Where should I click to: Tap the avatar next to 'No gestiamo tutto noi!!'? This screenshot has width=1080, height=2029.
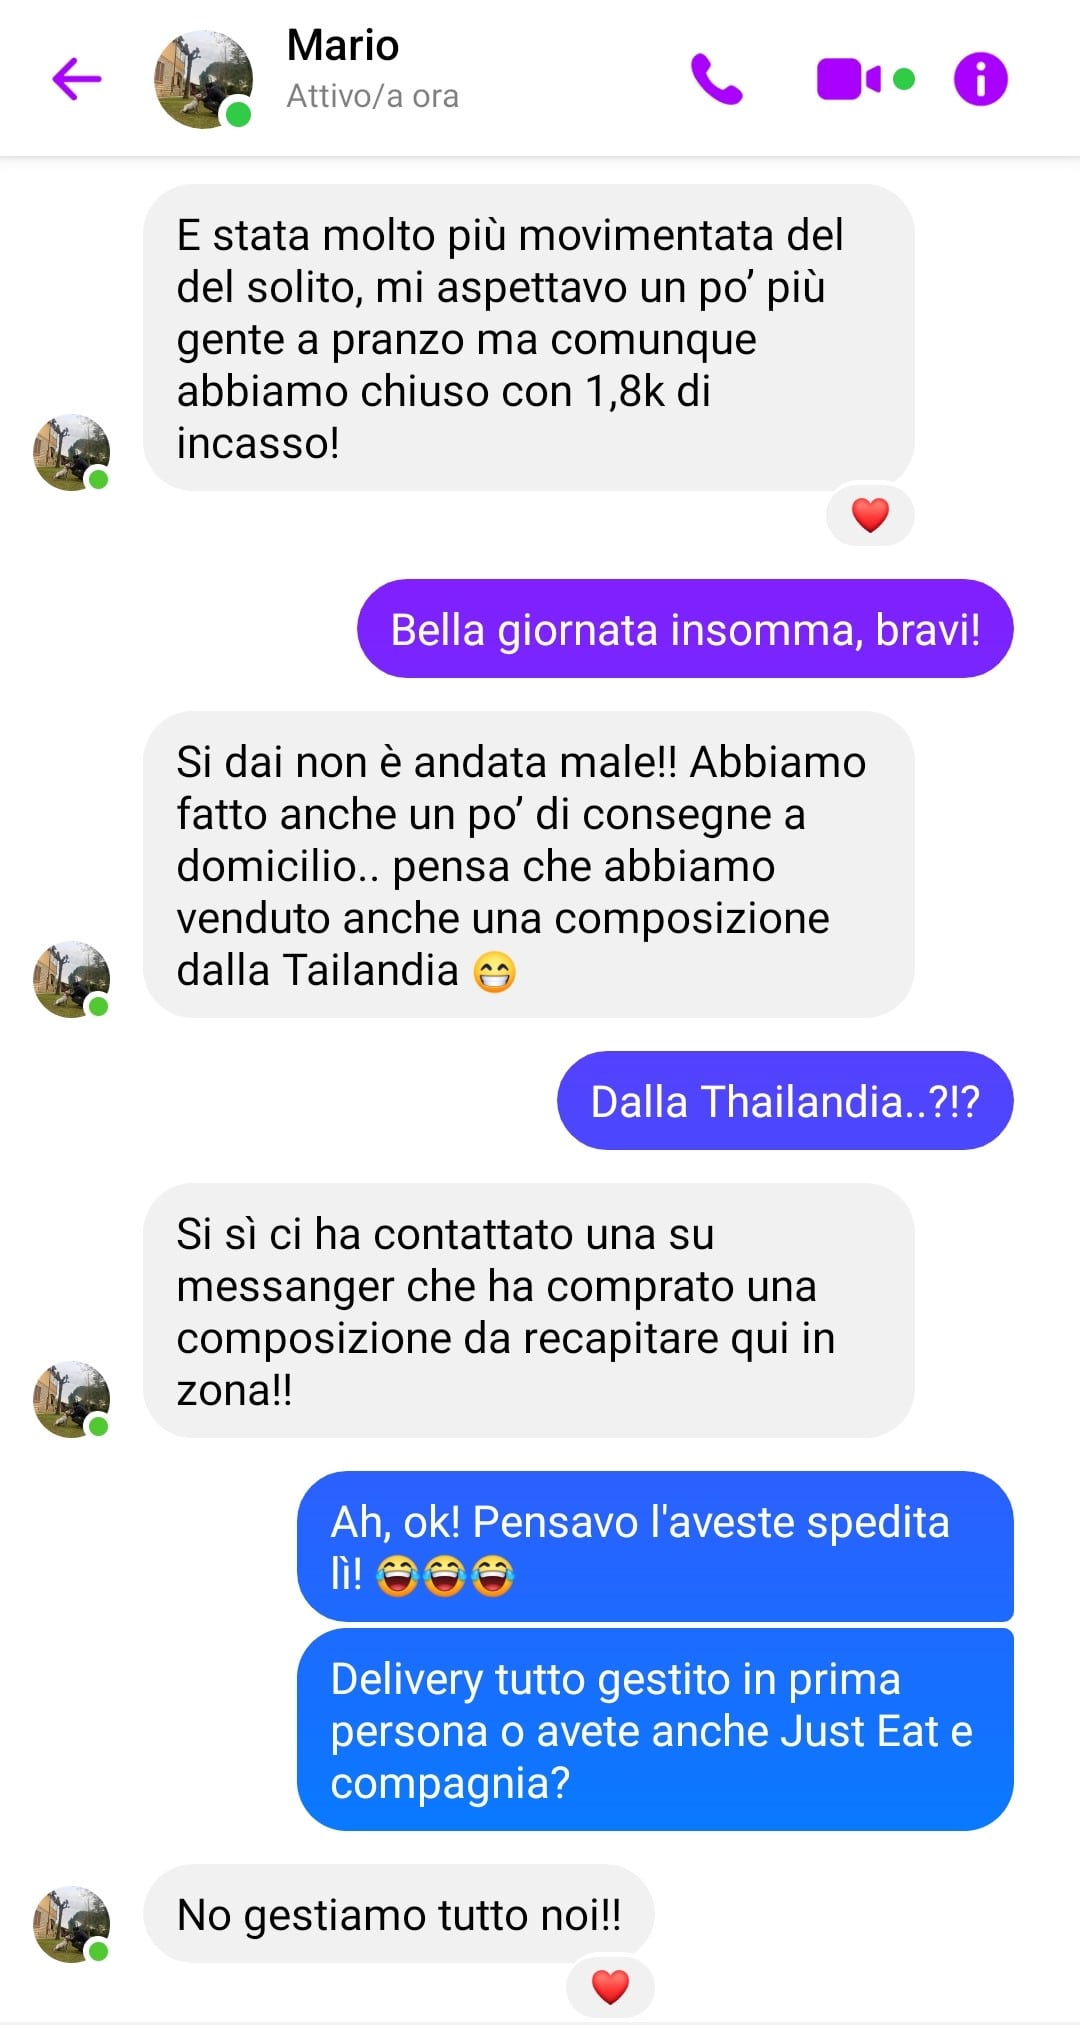71,1924
